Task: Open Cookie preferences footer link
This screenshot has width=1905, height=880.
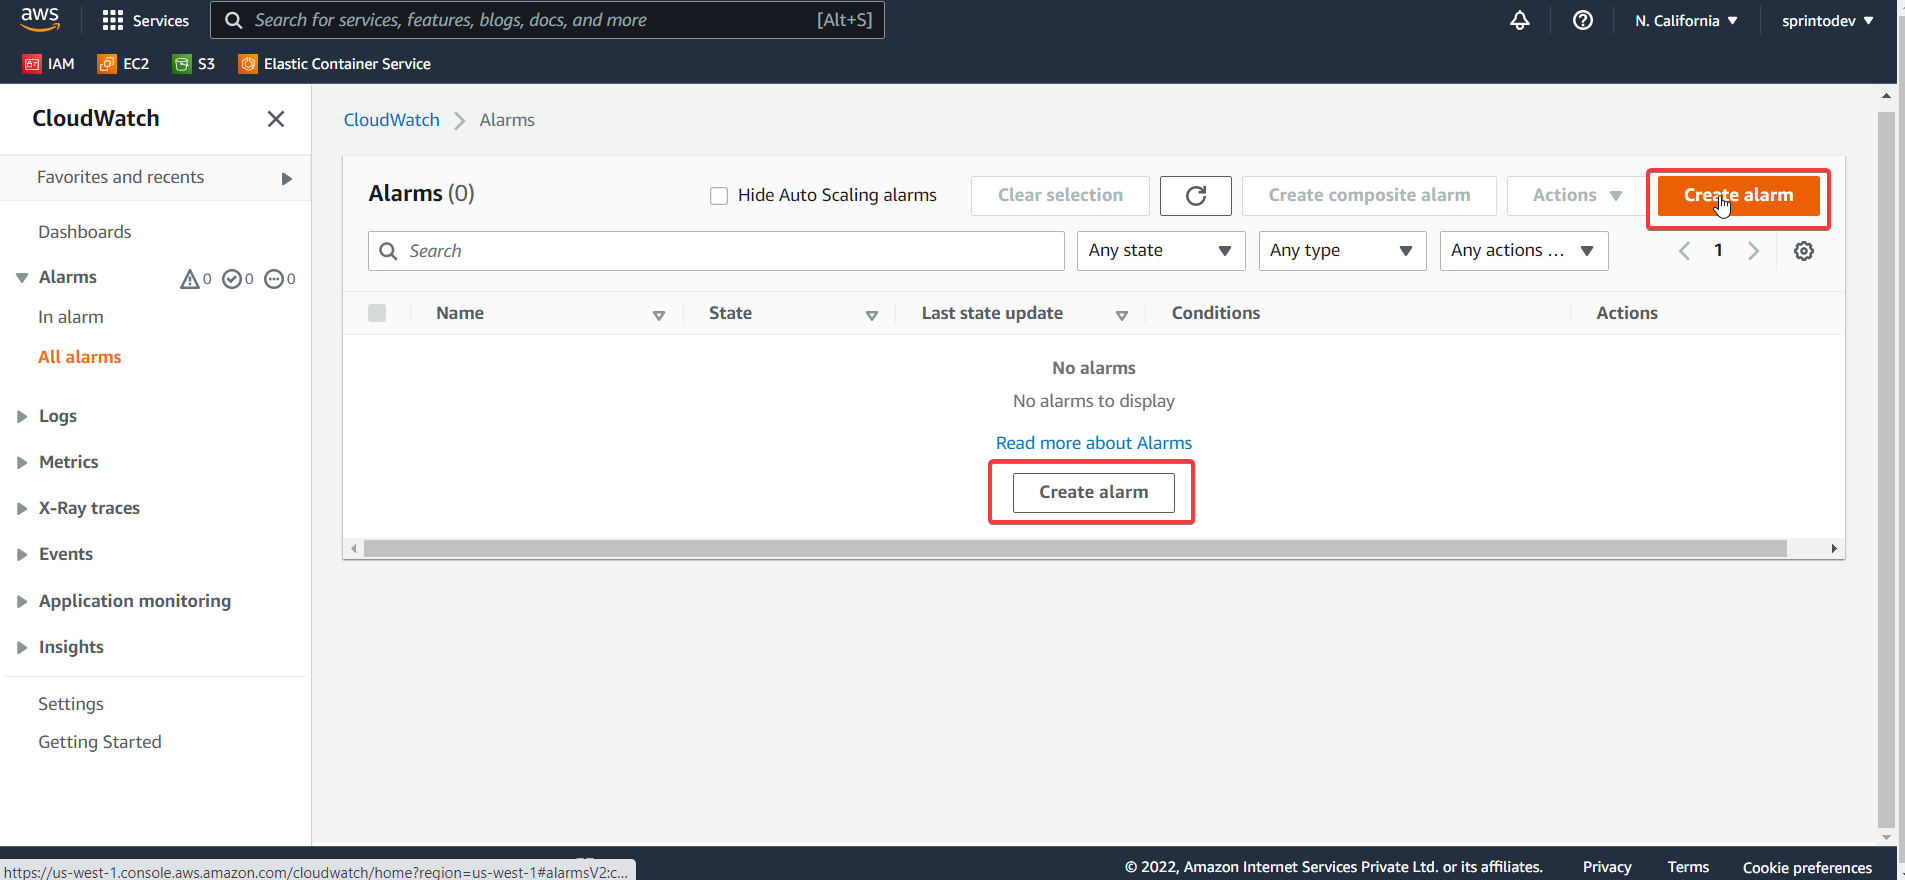Action: (x=1807, y=867)
